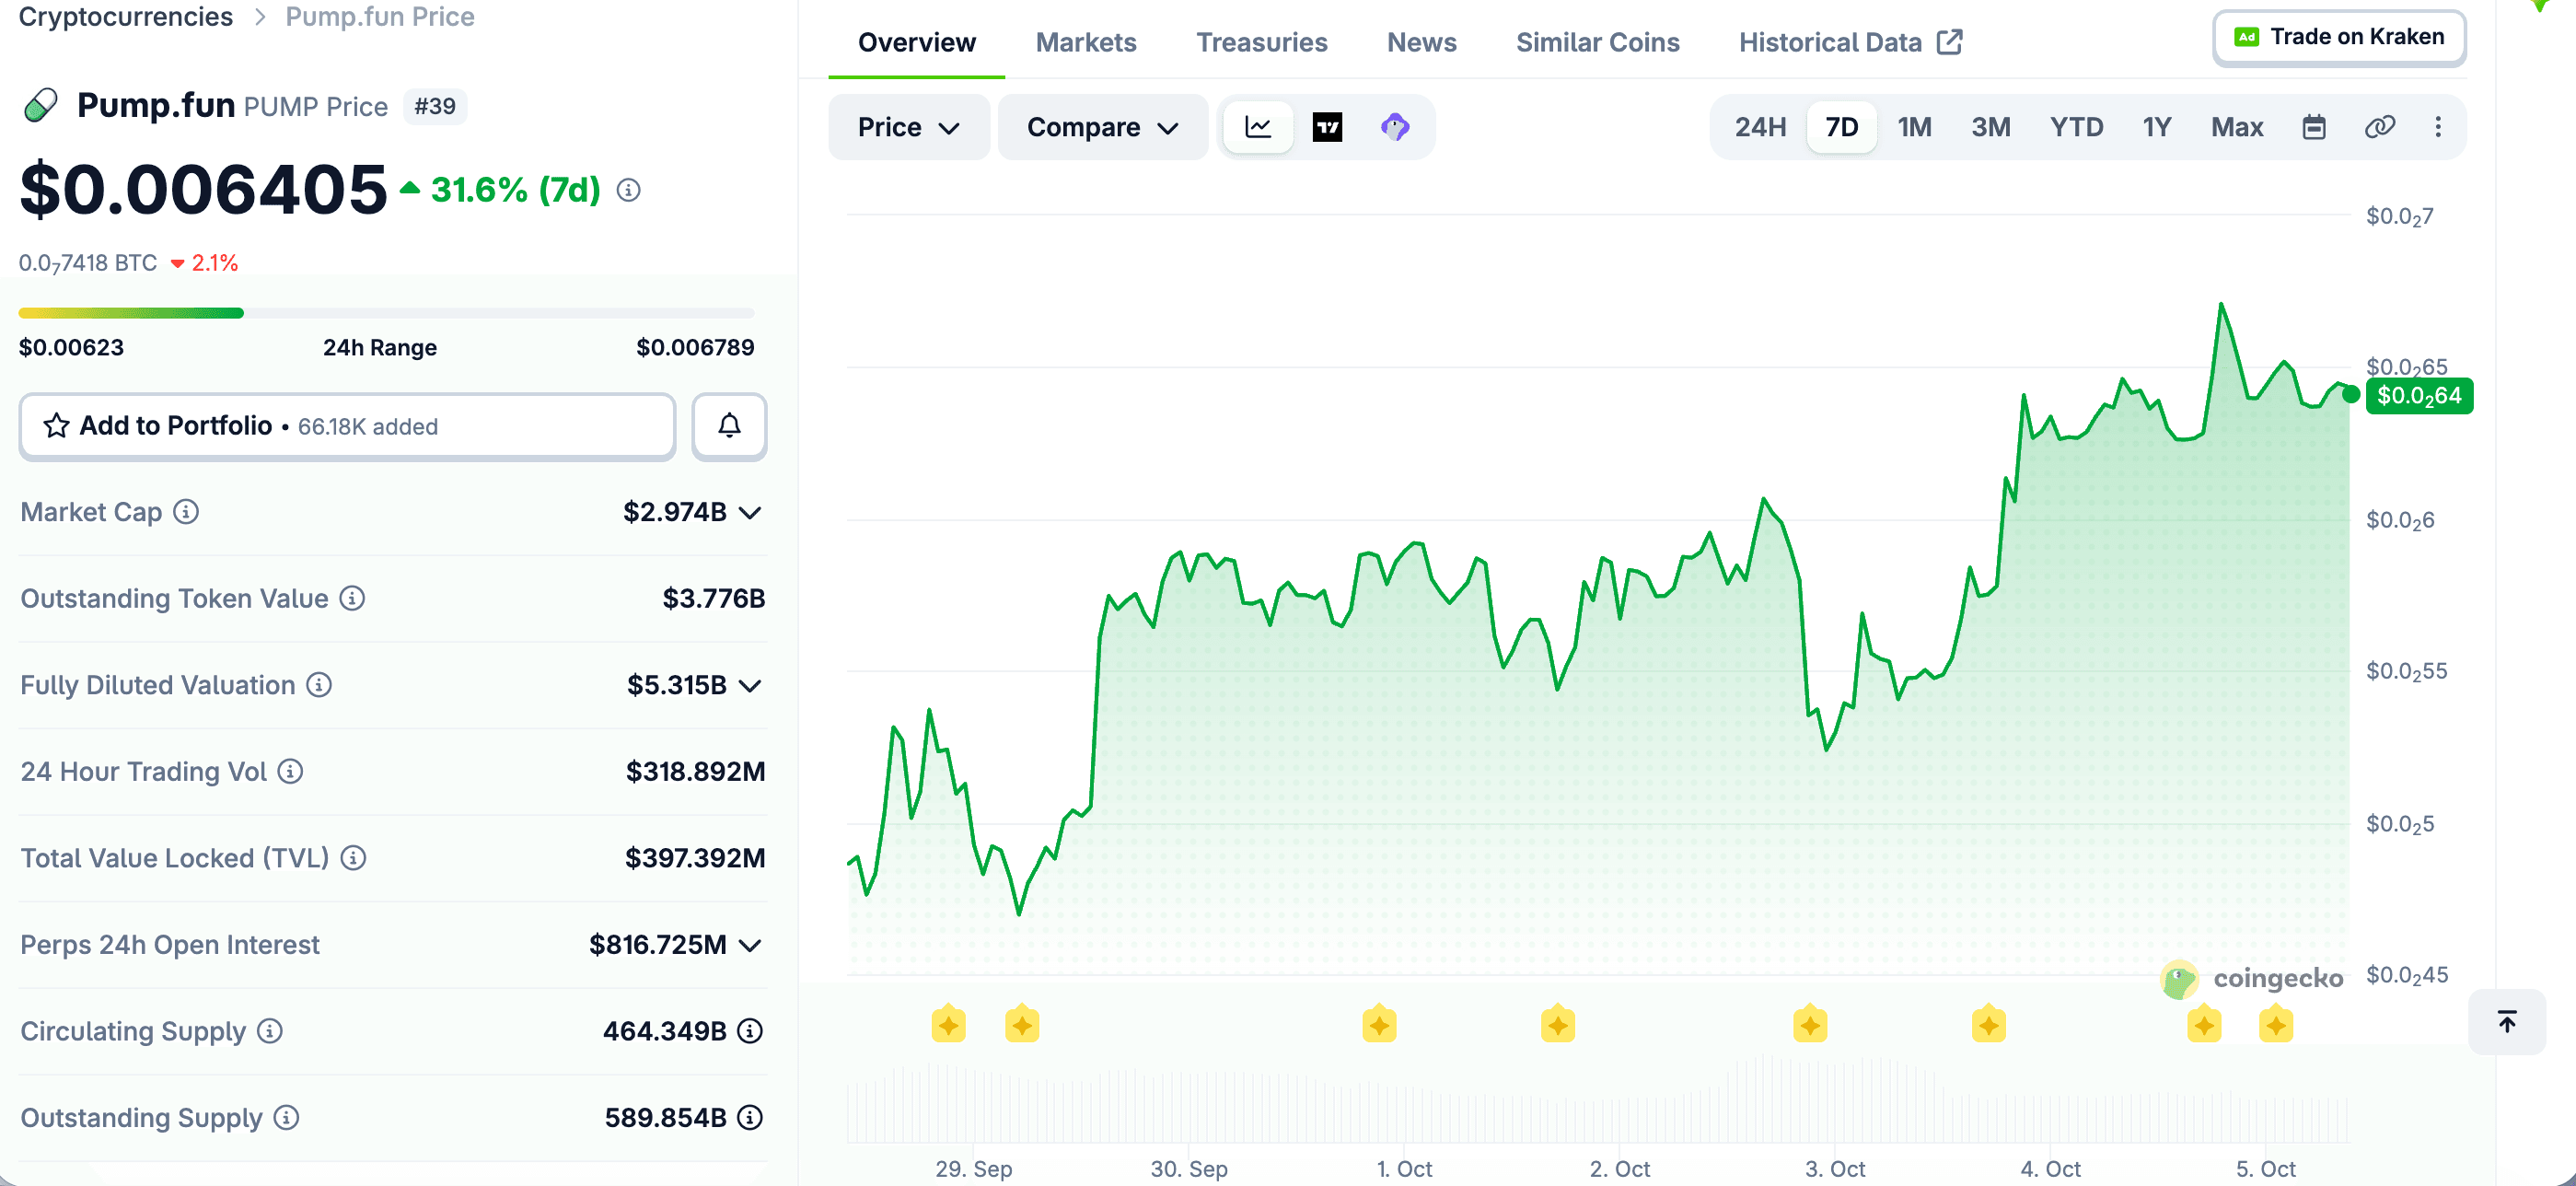Click the $0.006789 24h high value
The width and height of the screenshot is (2576, 1186).
click(x=695, y=348)
